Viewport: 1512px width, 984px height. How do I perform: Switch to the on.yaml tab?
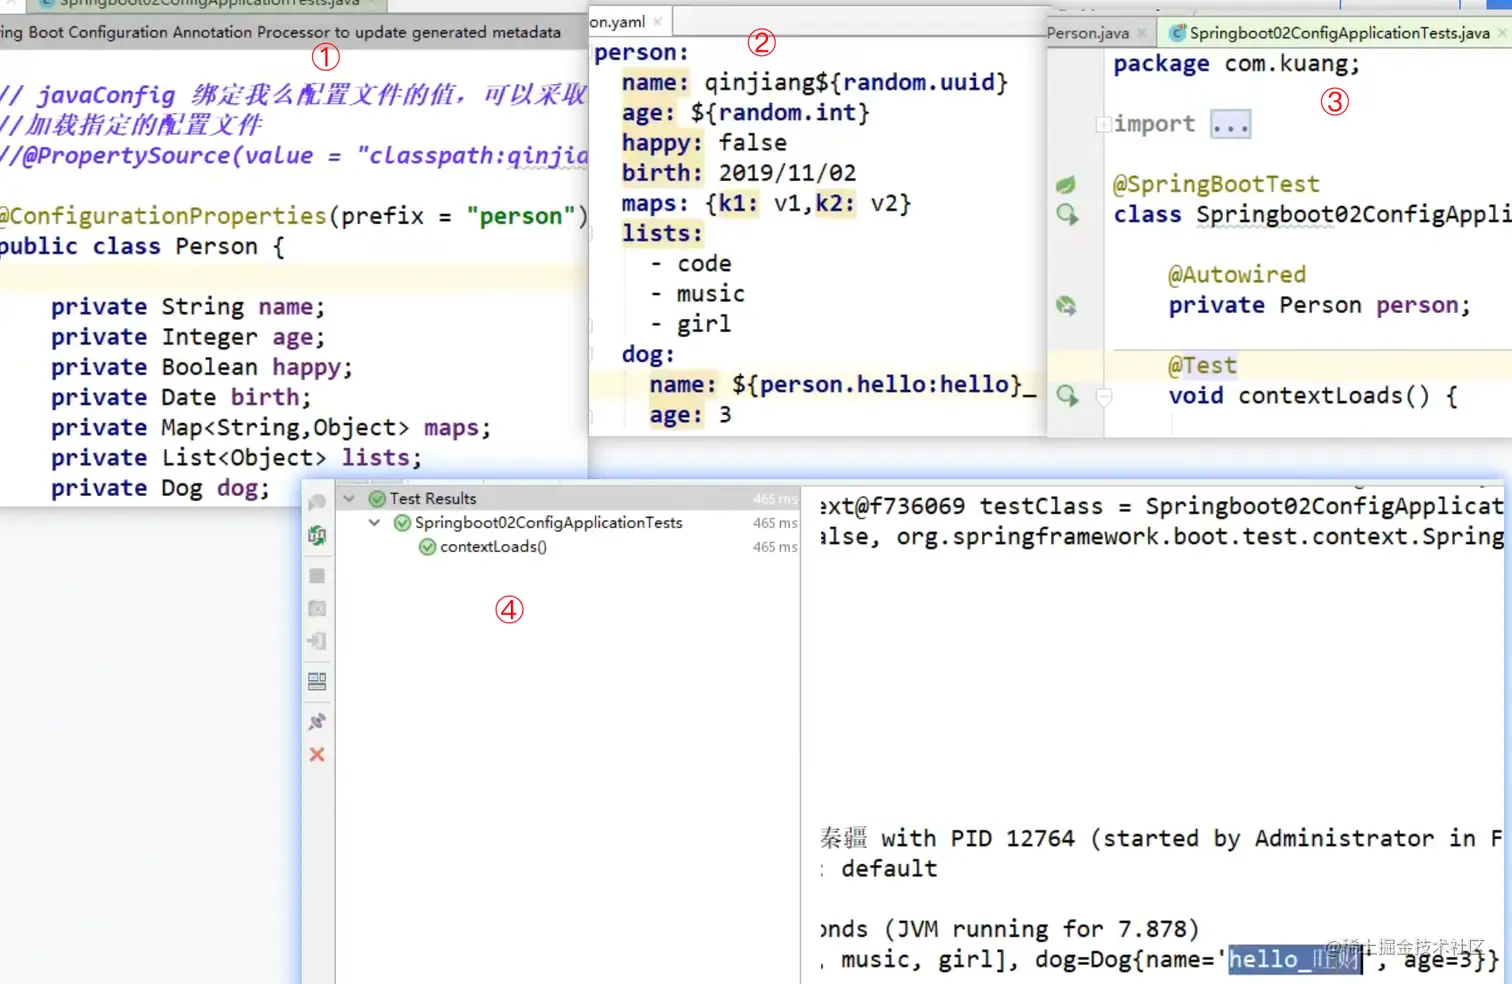[x=628, y=21]
